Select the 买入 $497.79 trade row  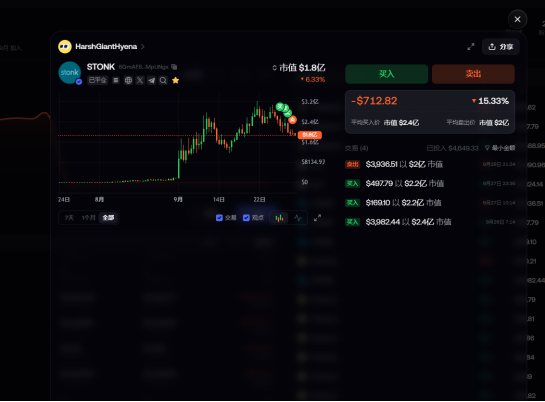click(430, 183)
